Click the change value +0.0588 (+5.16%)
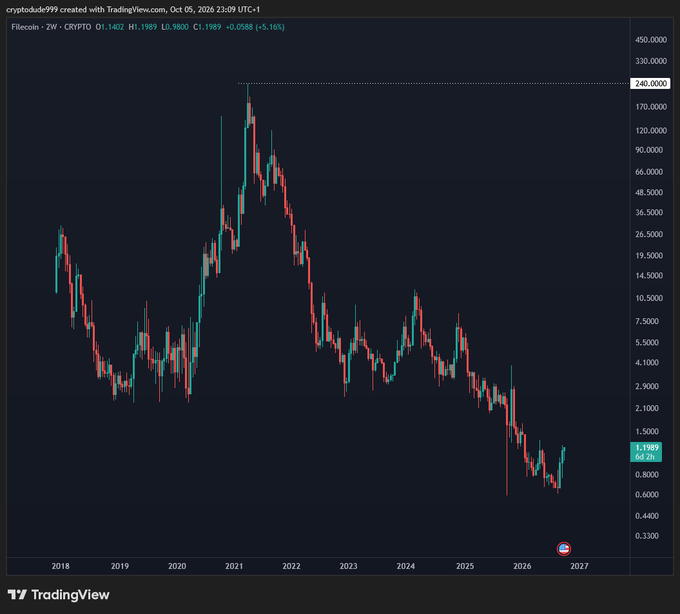 click(255, 27)
